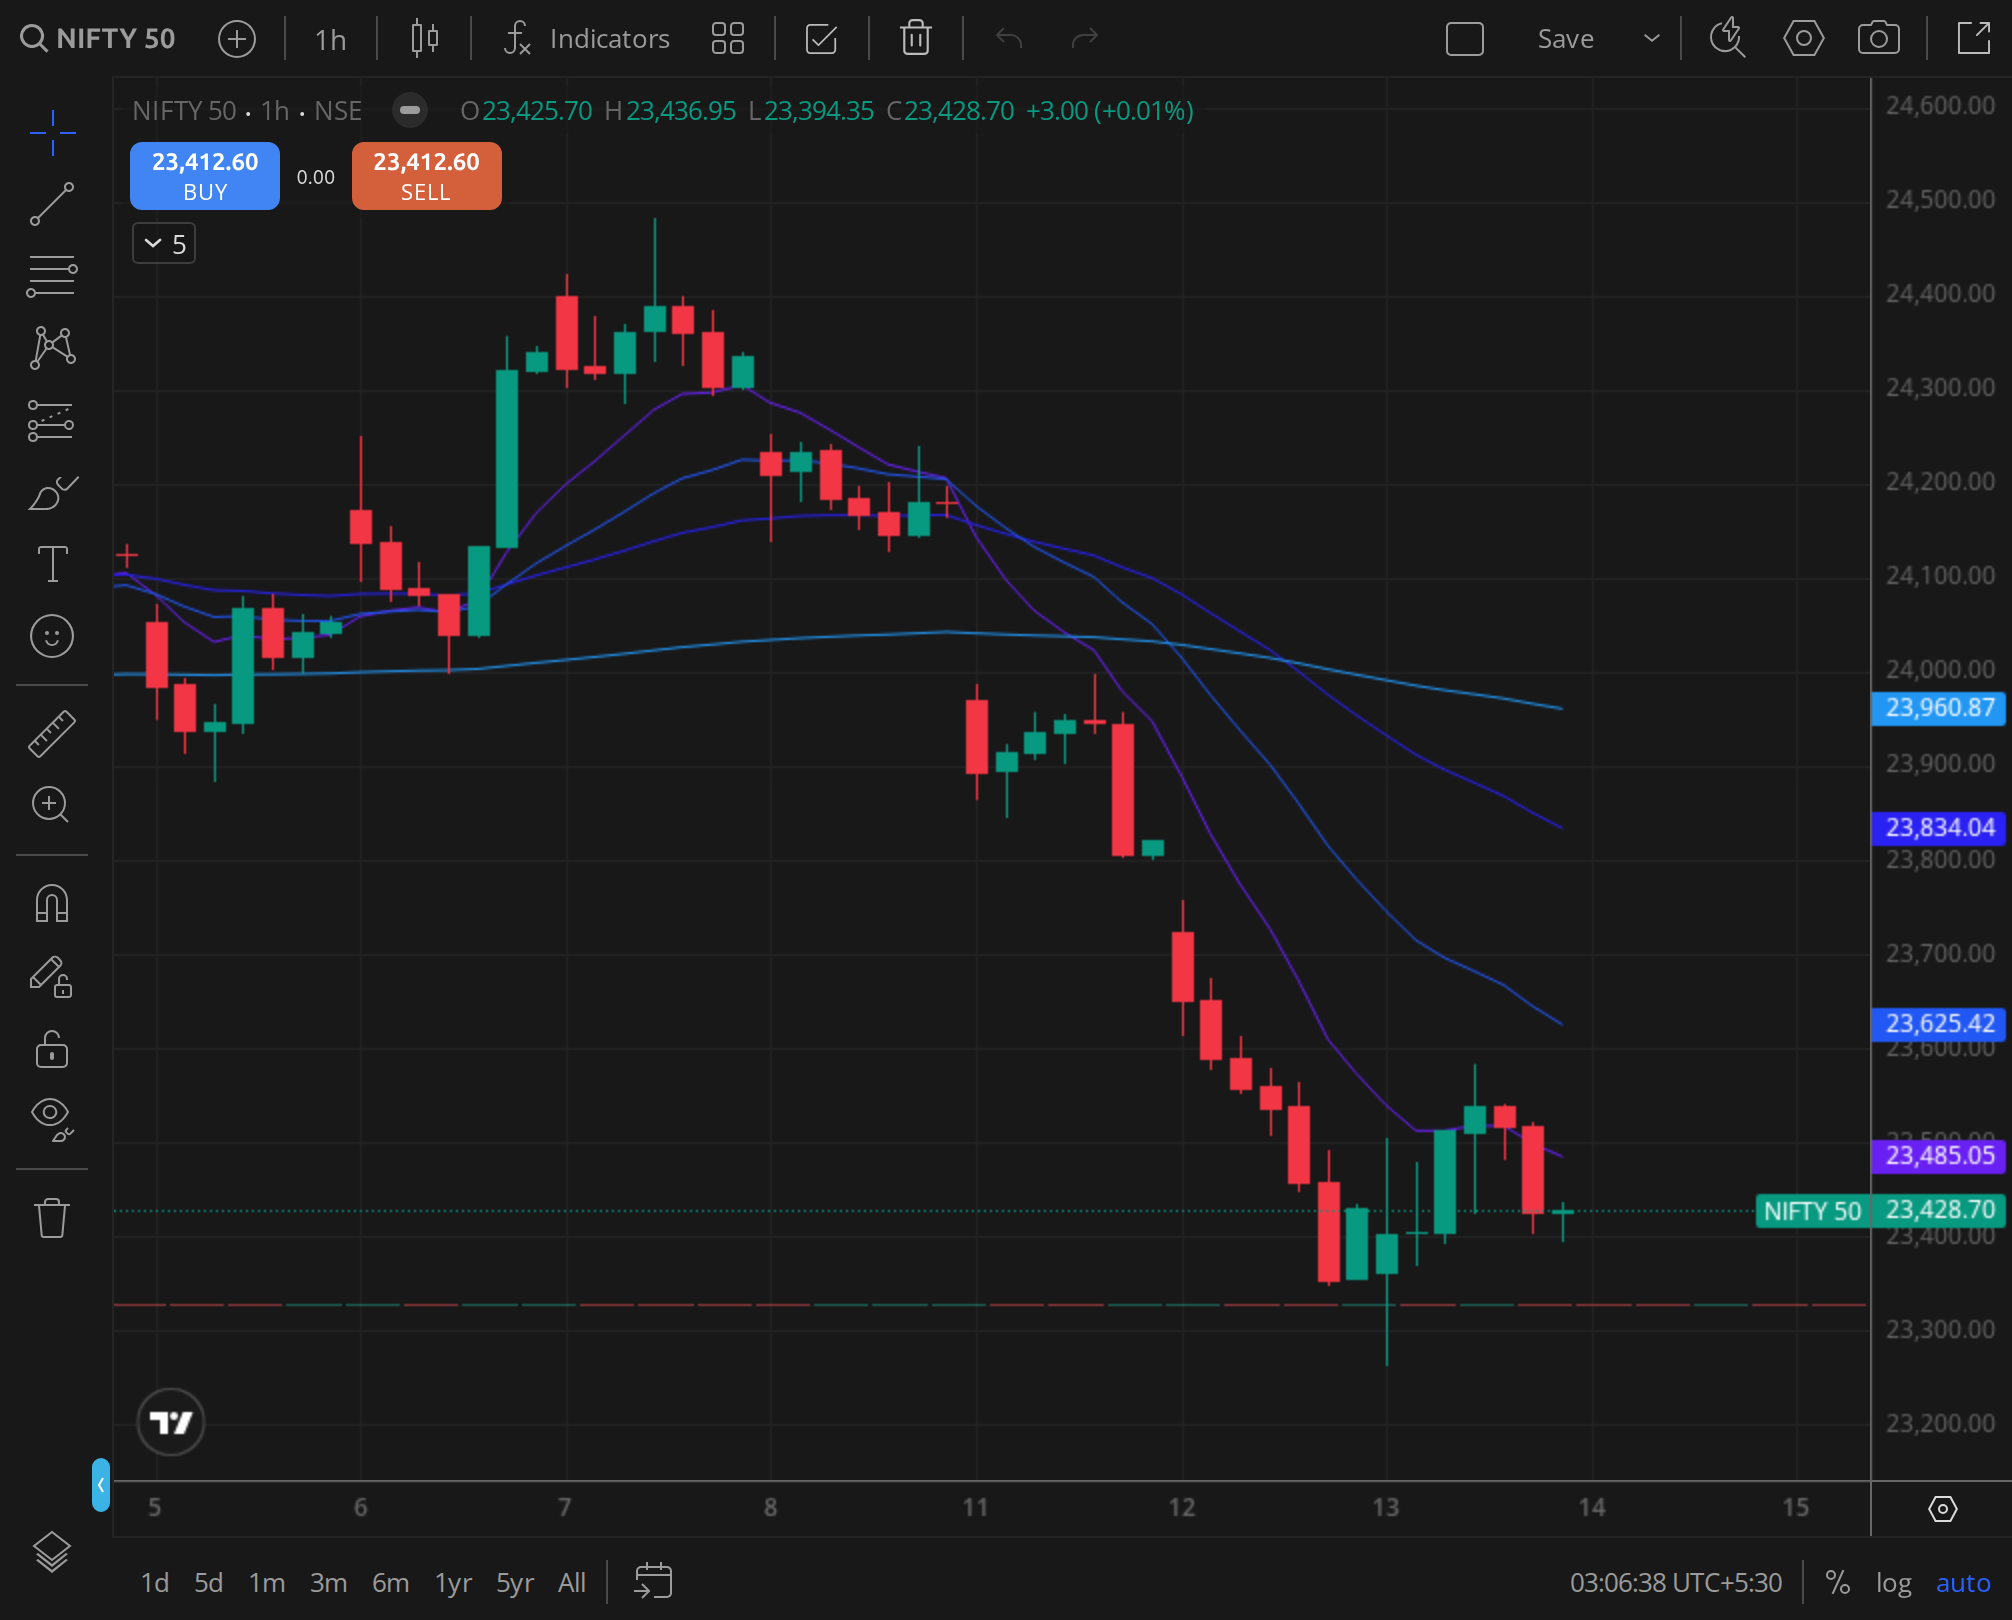Take a chart snapshot with camera
The width and height of the screenshot is (2012, 1620).
pyautogui.click(x=1879, y=39)
